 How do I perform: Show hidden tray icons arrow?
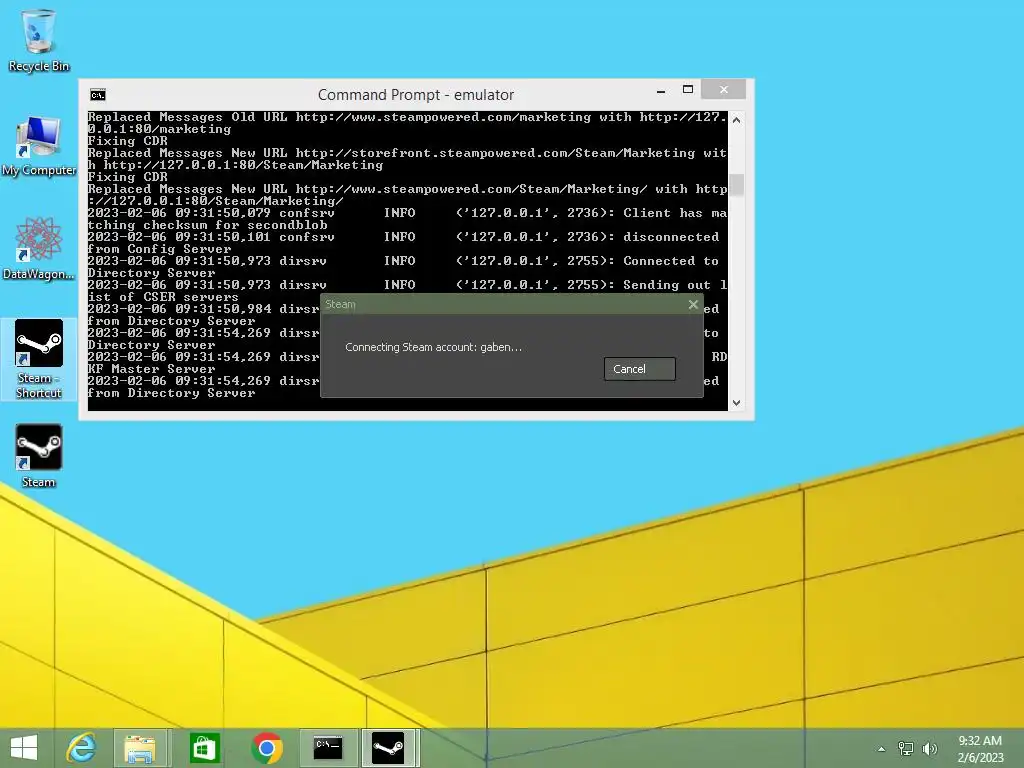(881, 749)
